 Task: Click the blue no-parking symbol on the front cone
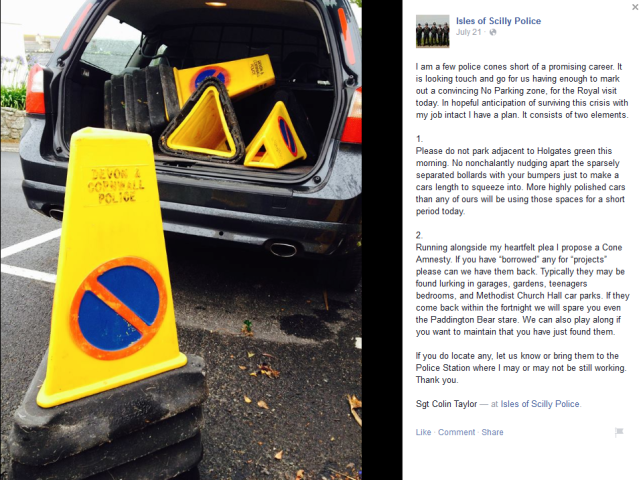[119, 308]
